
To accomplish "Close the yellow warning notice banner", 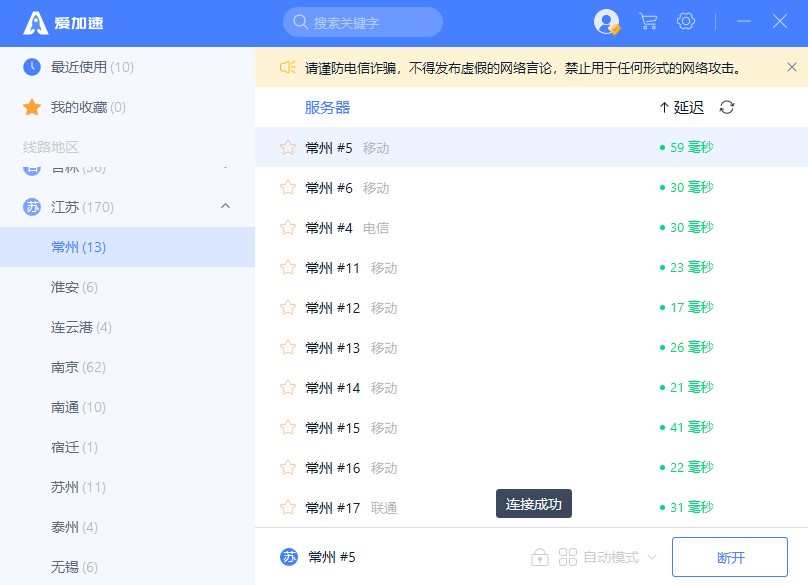I will 792,67.
